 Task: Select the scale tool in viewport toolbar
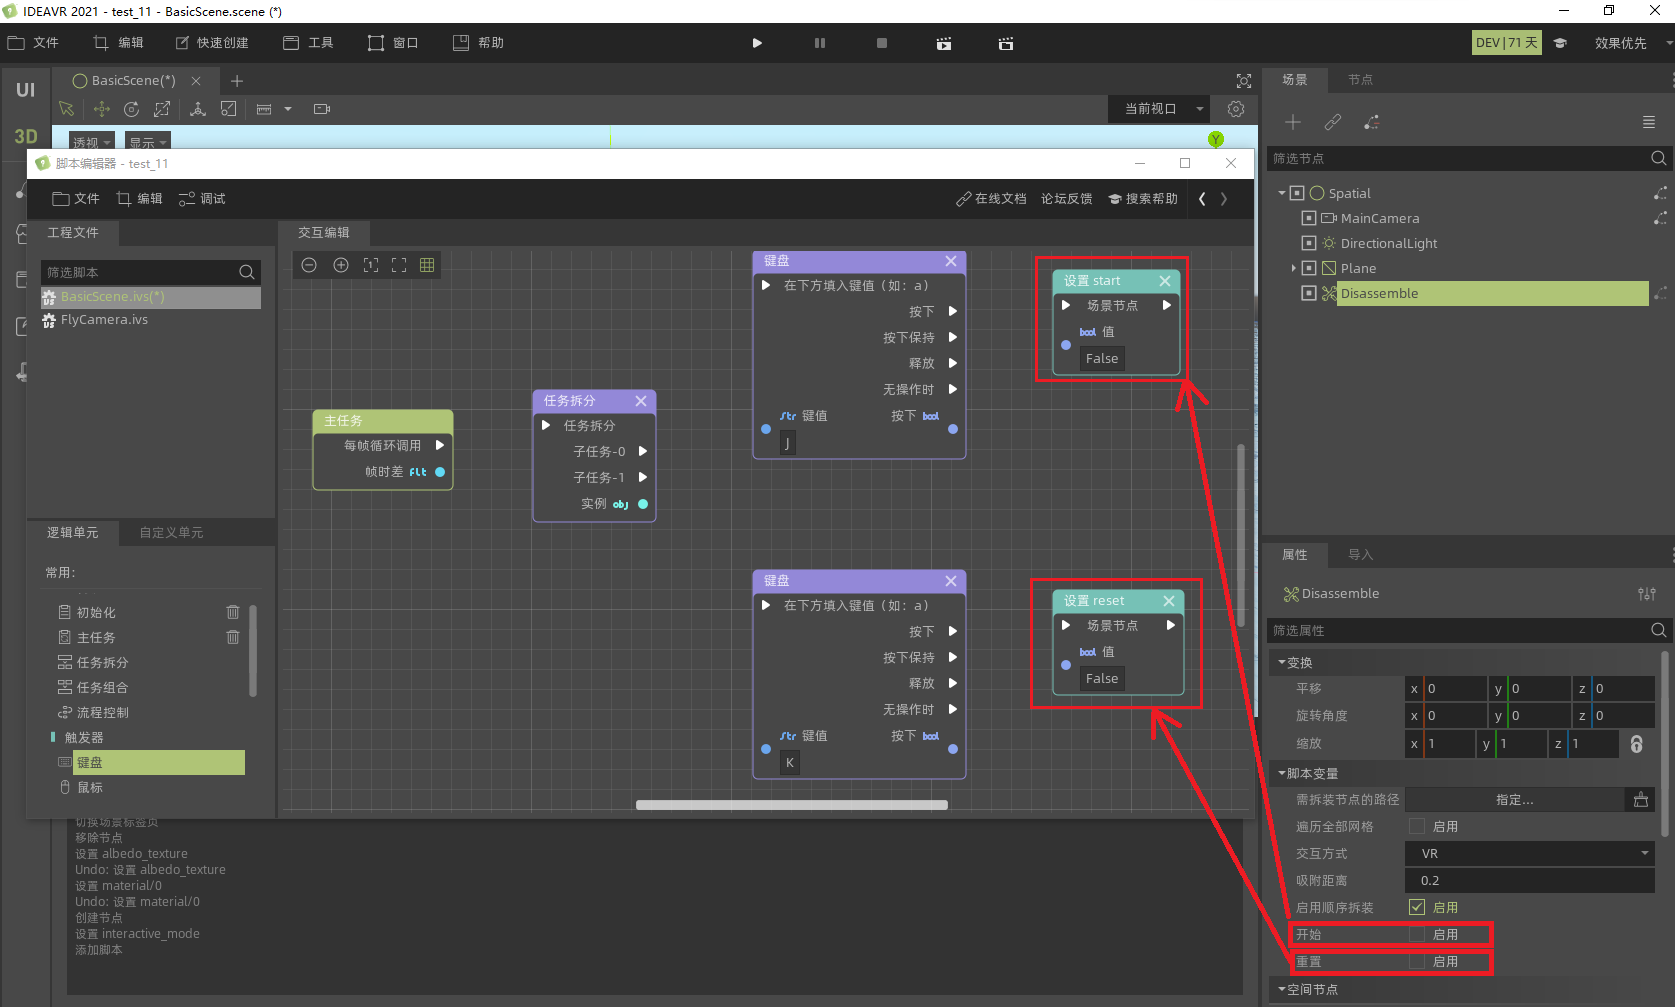tap(162, 109)
